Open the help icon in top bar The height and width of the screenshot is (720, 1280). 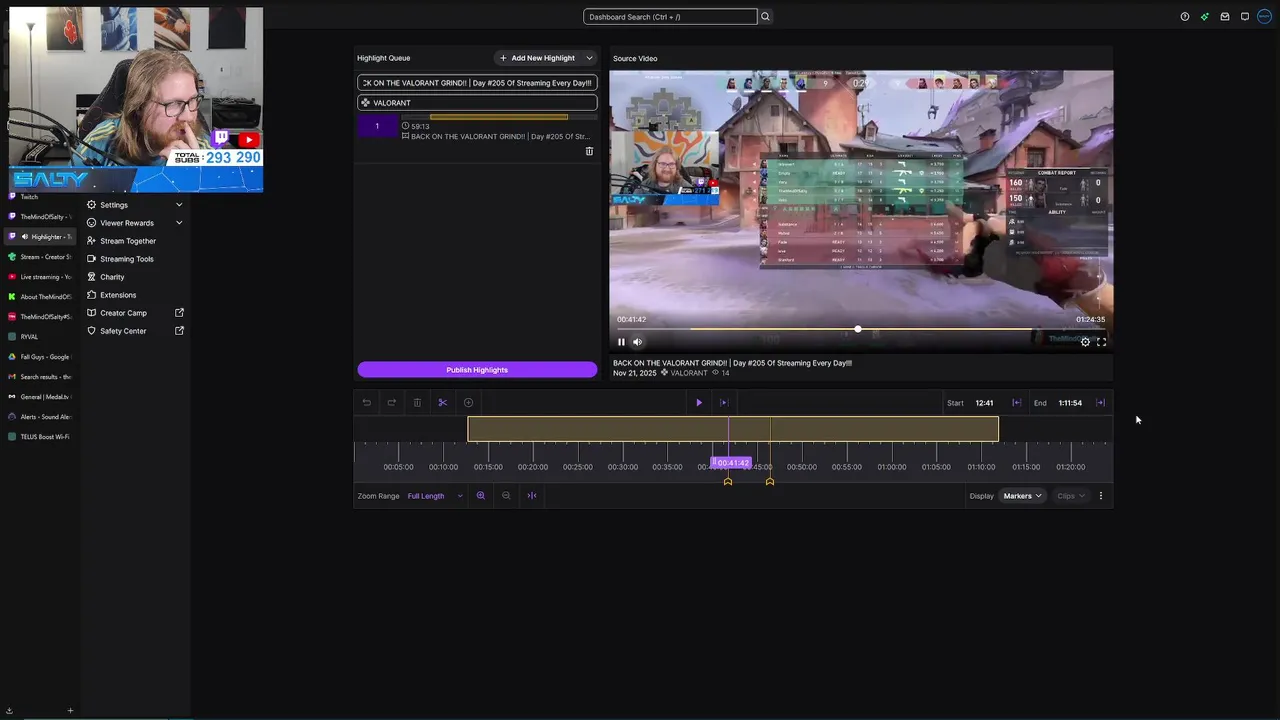point(1185,17)
